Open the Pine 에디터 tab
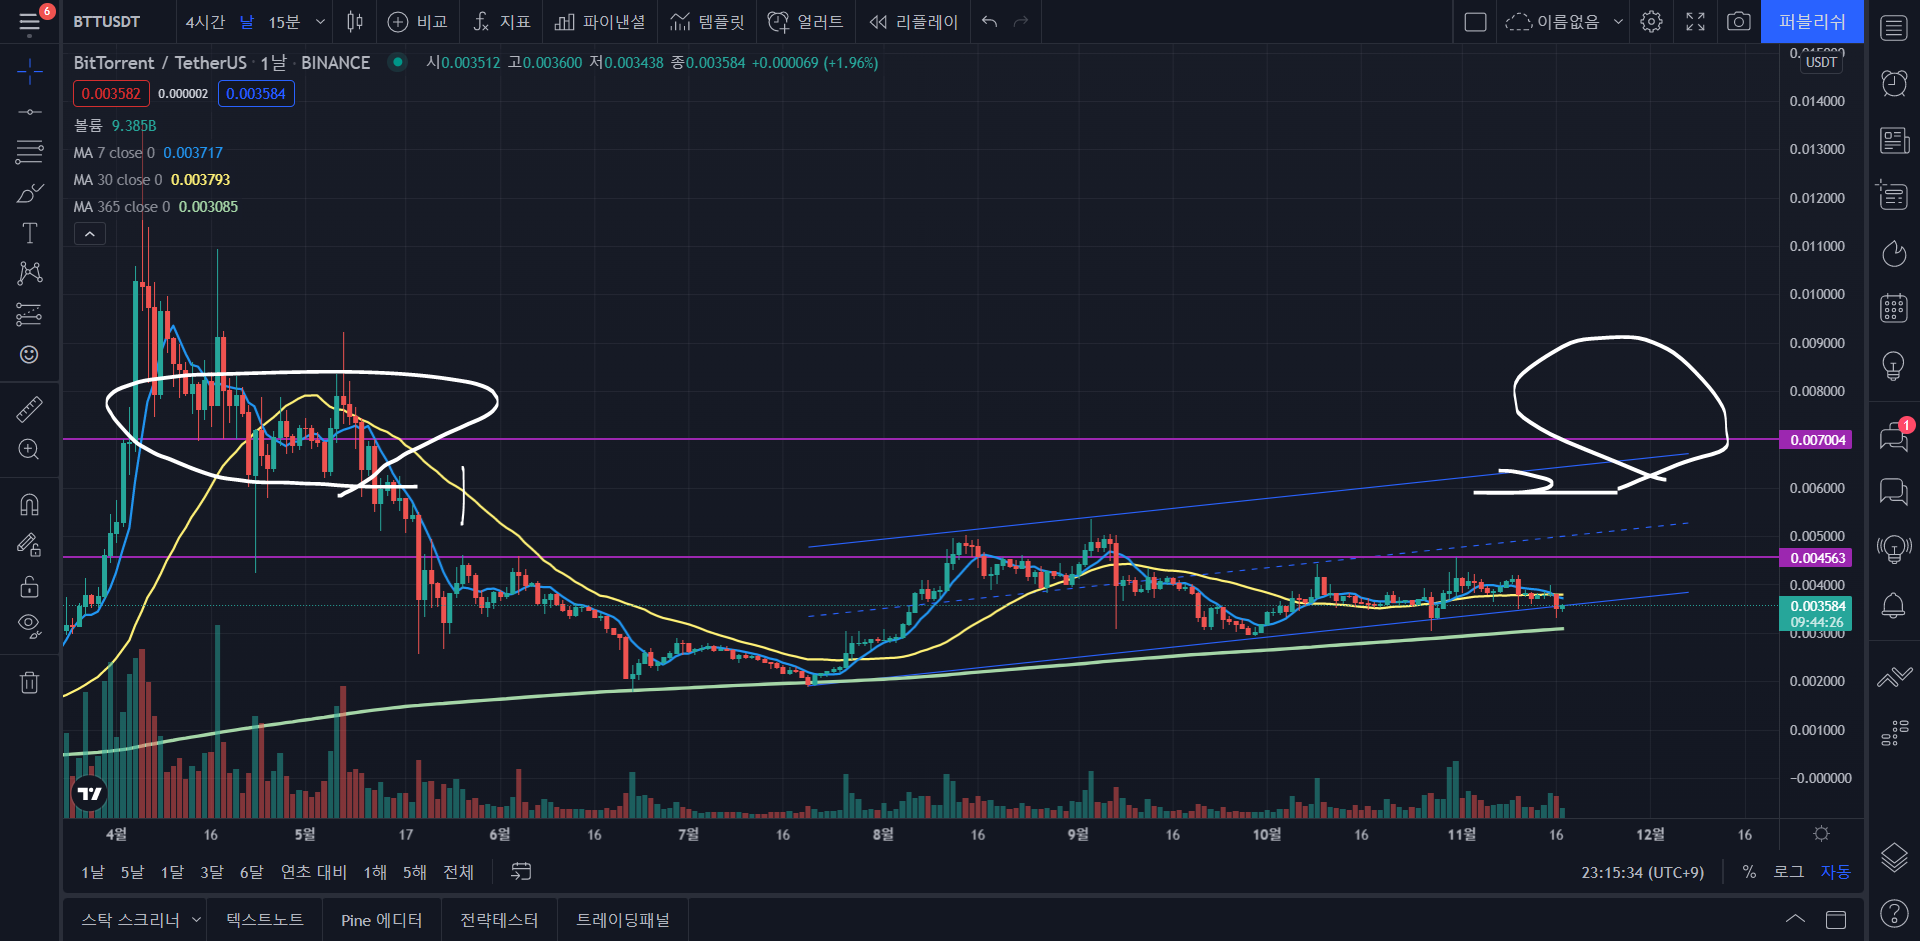This screenshot has width=1920, height=941. point(381,920)
